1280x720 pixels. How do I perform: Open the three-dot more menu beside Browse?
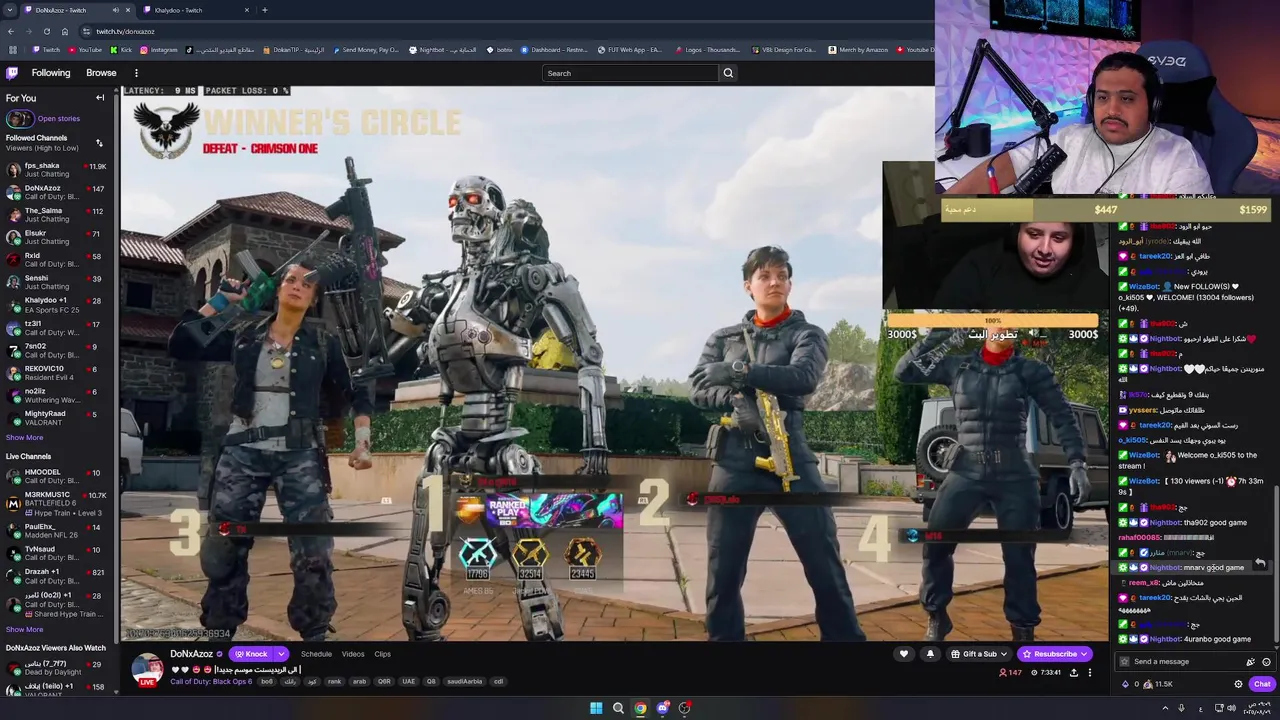[136, 73]
